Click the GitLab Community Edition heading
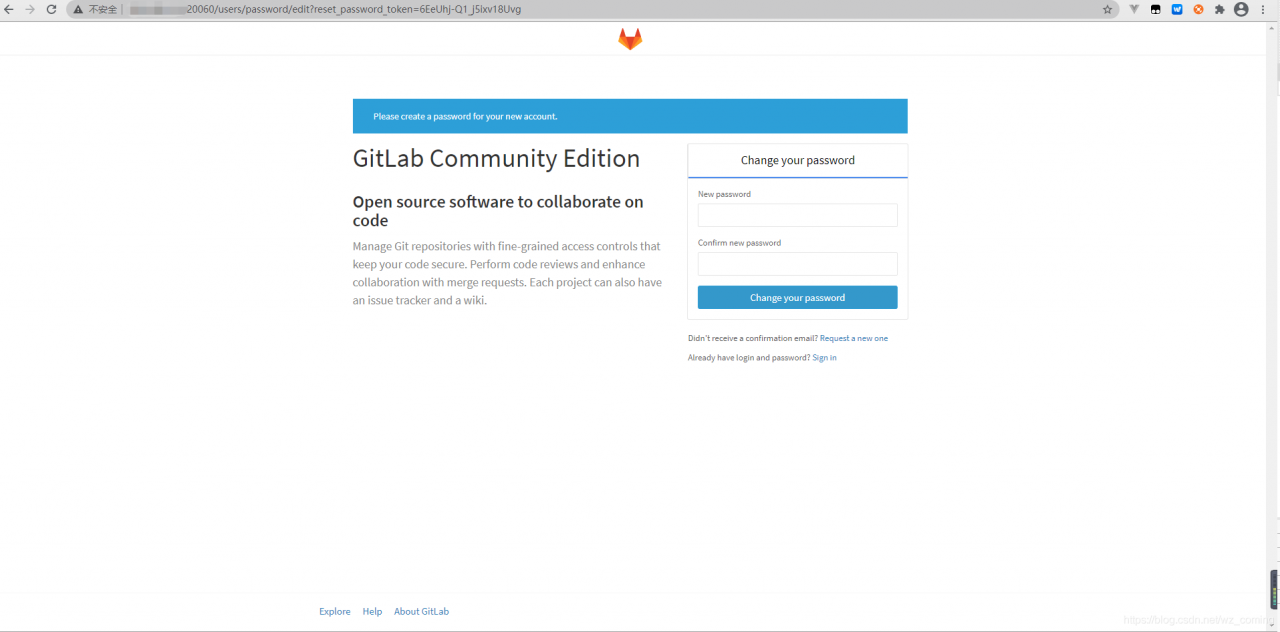The image size is (1280, 632). (x=496, y=159)
